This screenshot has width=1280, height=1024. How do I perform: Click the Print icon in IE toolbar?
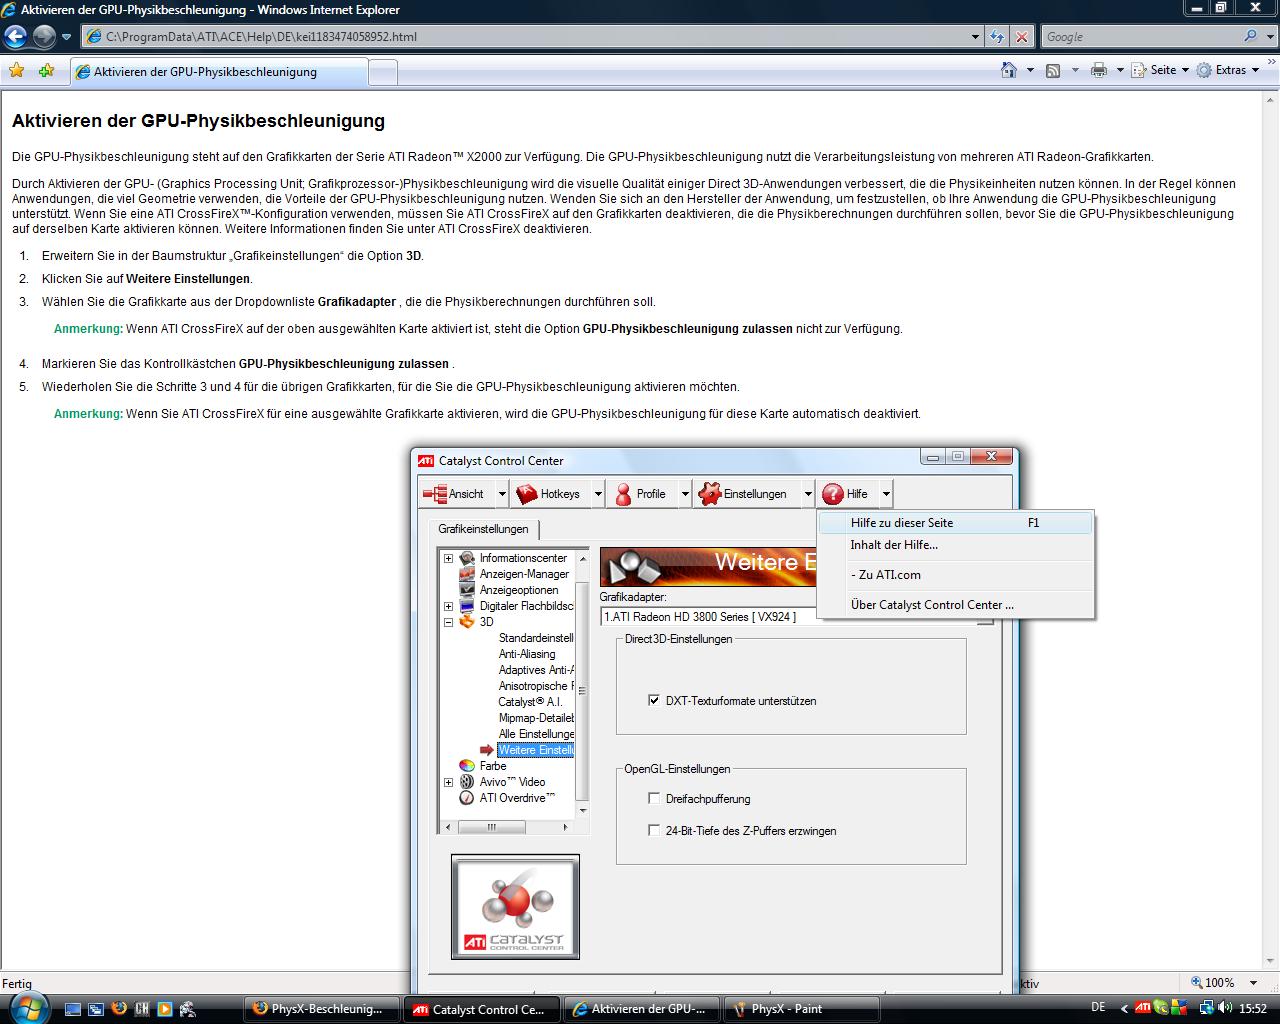[1099, 70]
